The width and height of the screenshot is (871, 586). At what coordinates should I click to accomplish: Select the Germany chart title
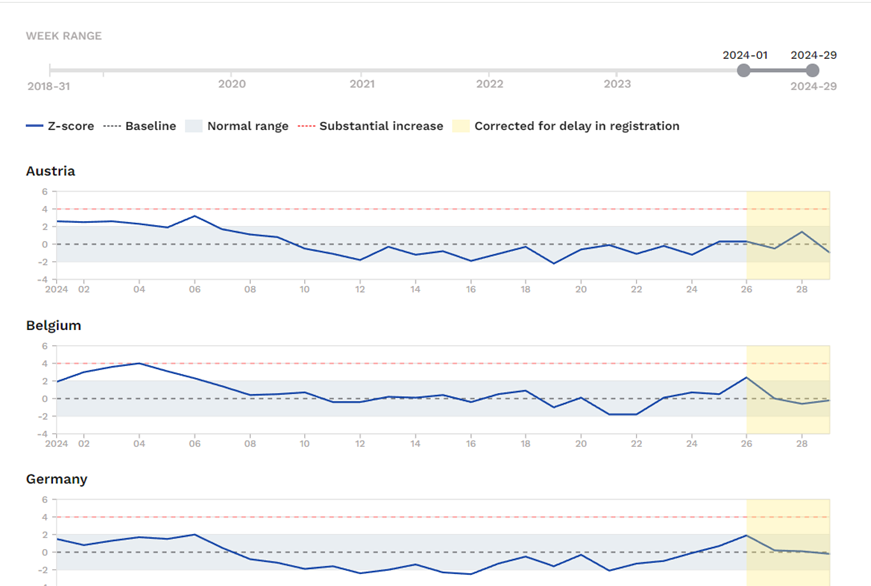point(56,479)
